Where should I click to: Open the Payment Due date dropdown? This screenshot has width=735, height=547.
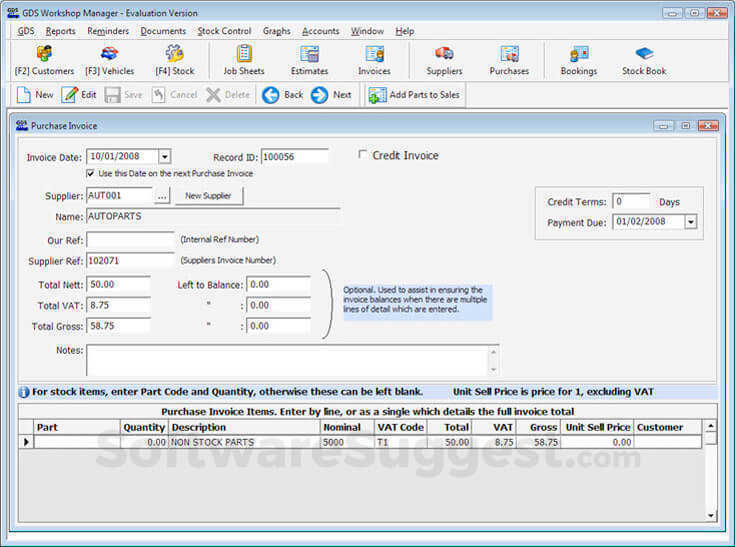(690, 222)
